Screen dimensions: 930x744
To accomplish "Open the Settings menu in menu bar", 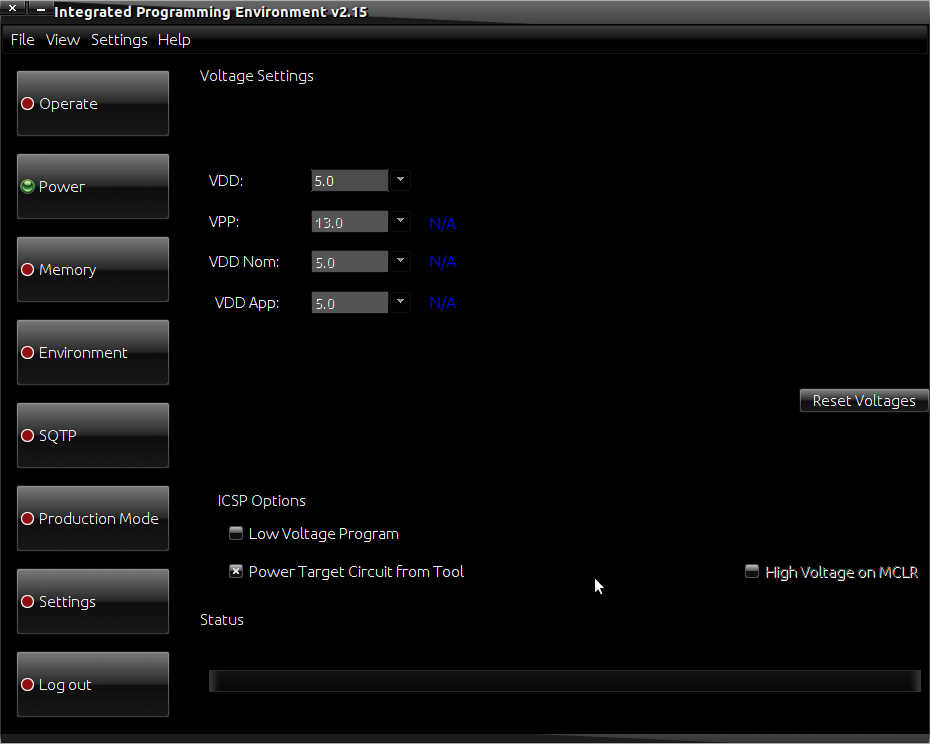I will pos(119,40).
